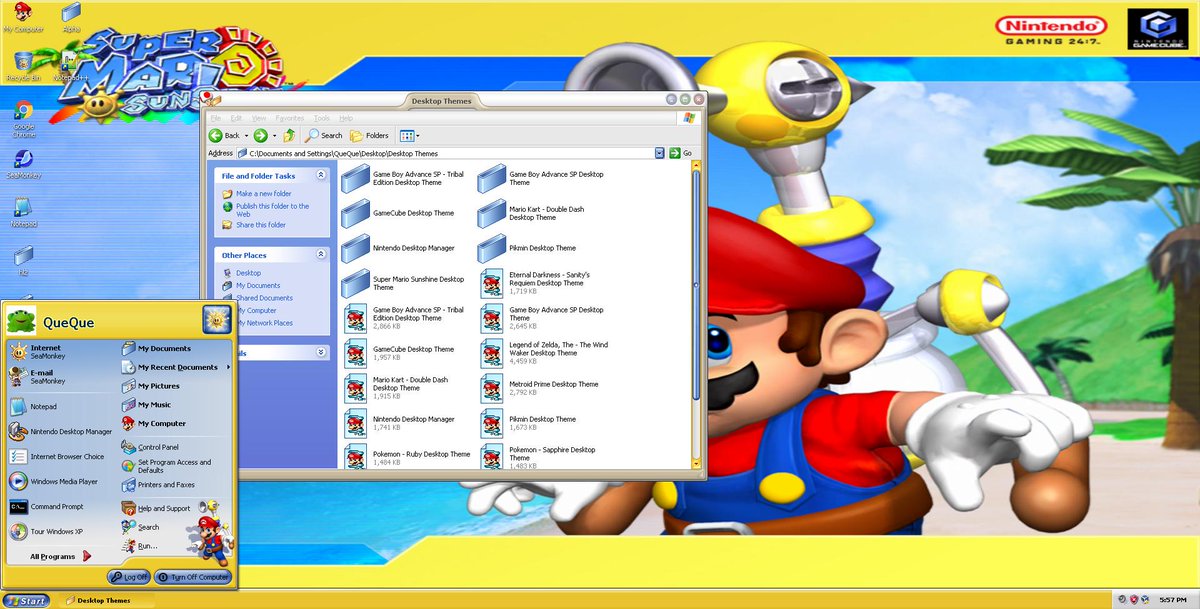Toggle the Folders pane button
The width and height of the screenshot is (1200, 609).
pos(370,135)
